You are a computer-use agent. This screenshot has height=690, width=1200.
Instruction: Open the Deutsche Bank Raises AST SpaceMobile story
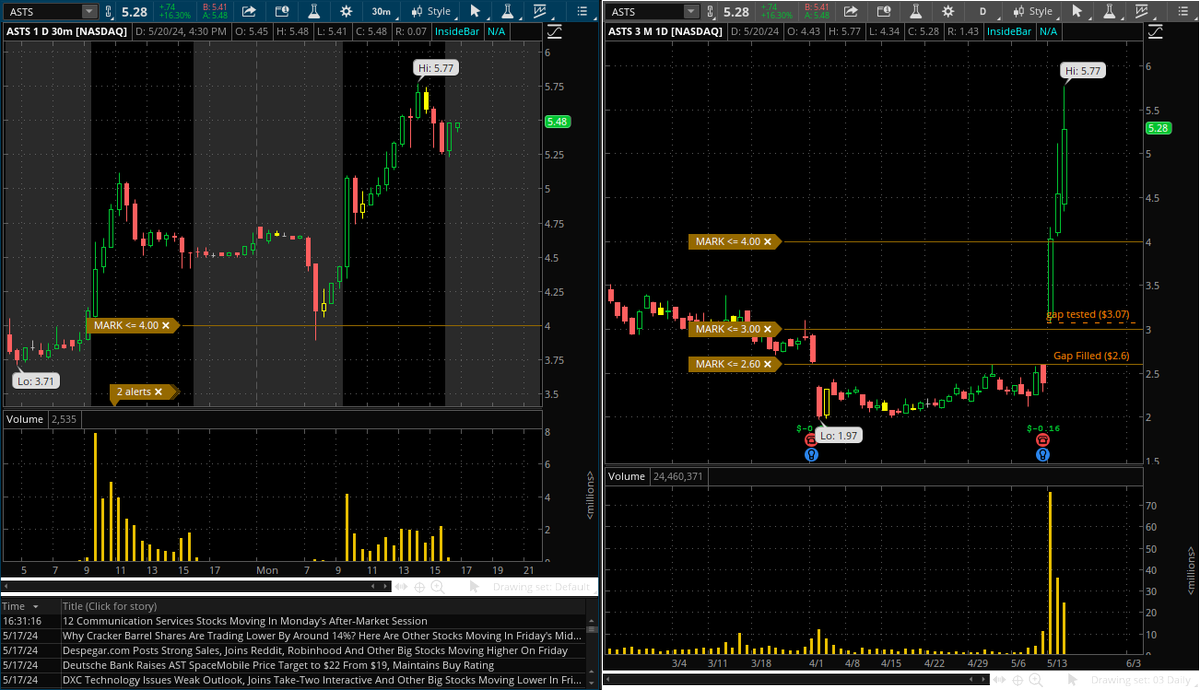278,665
